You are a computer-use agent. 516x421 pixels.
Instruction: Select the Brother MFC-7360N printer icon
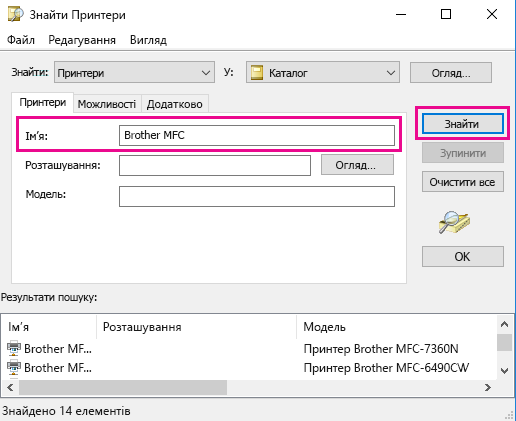click(x=14, y=348)
